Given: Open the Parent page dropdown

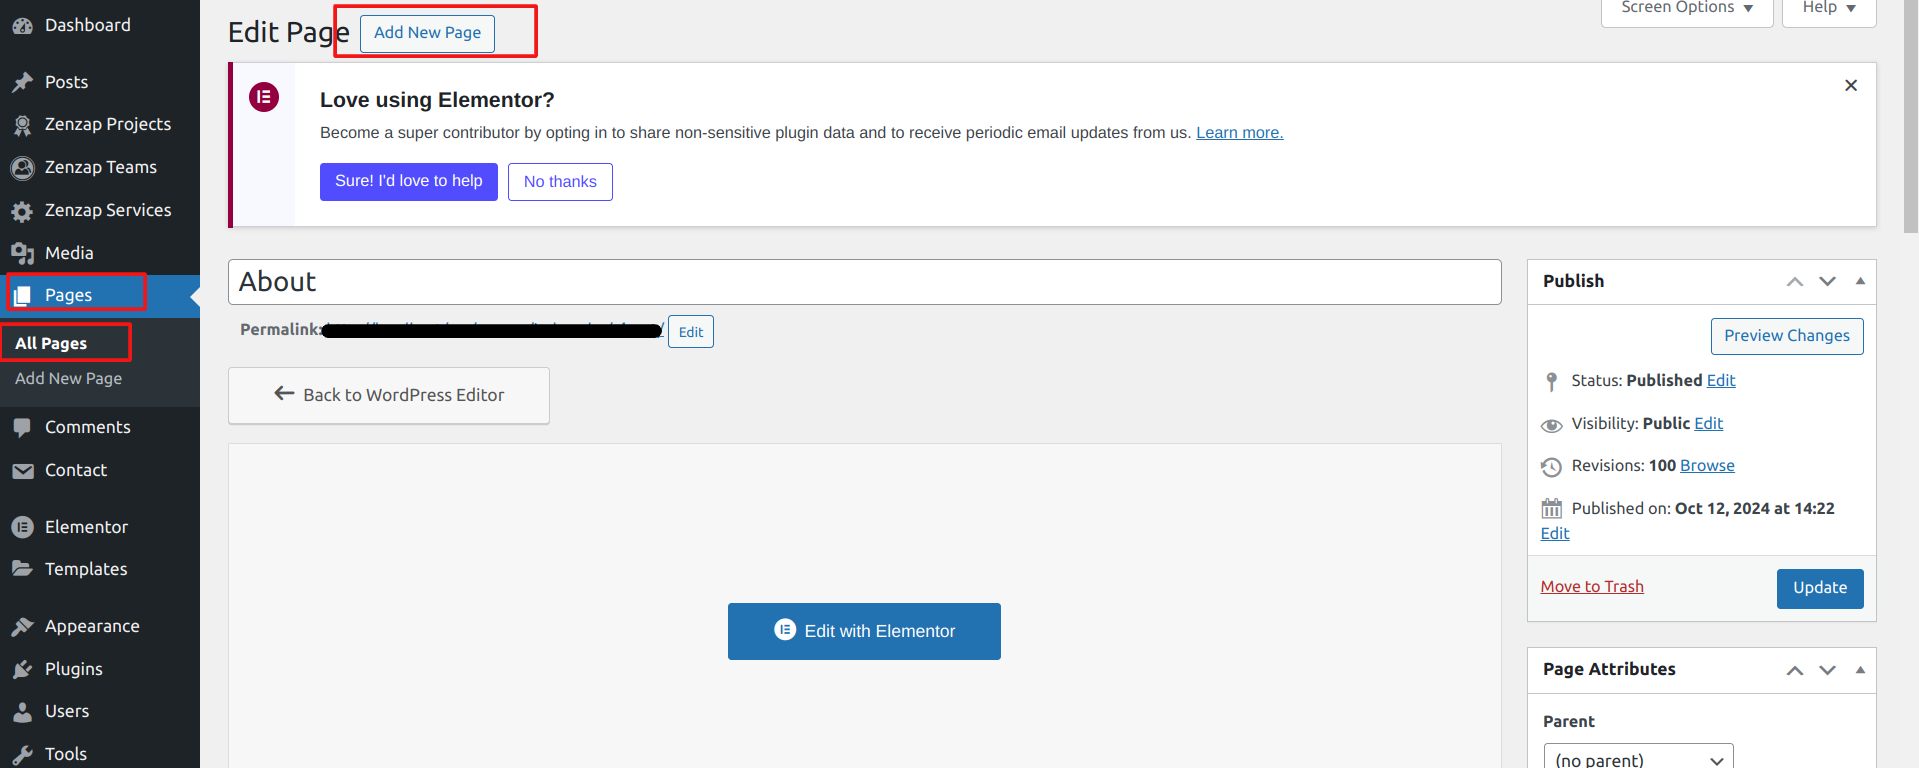Looking at the screenshot, I should 1638,759.
